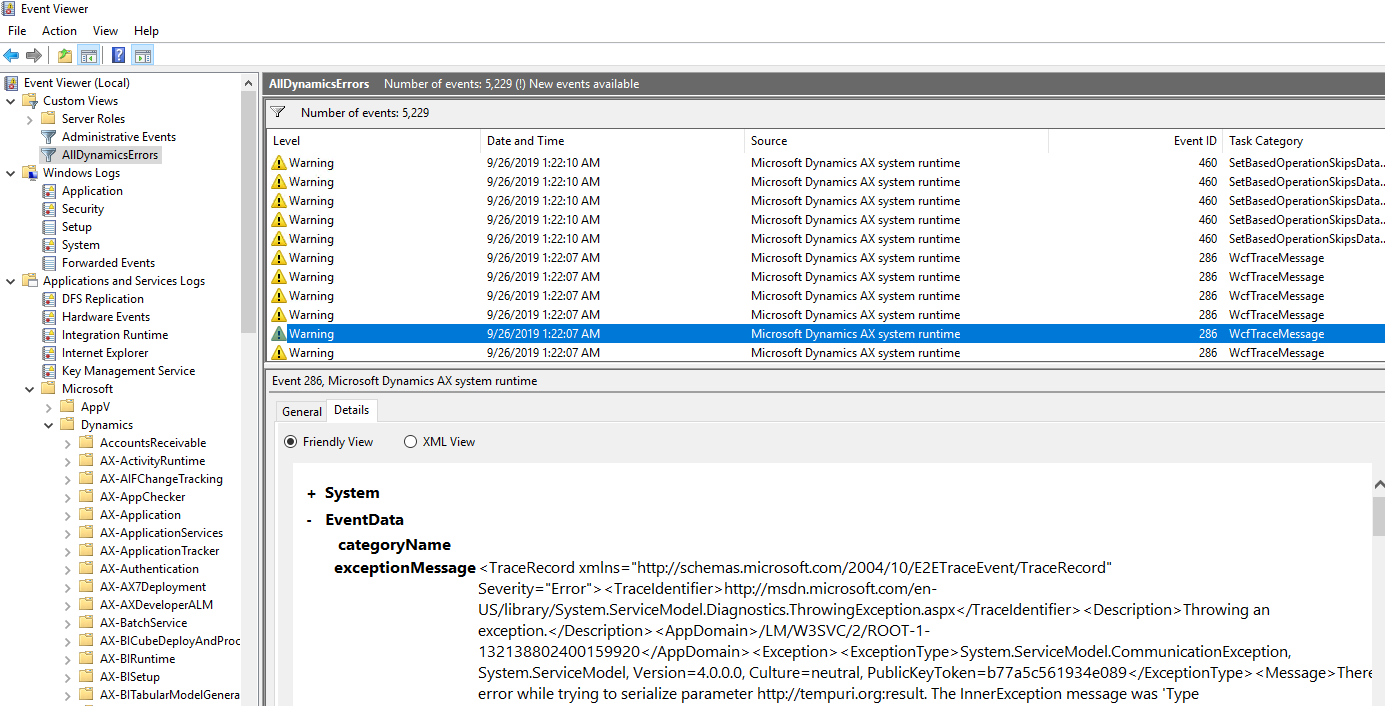Click the Hardware Events log icon
The width and height of the screenshot is (1385, 706).
pyautogui.click(x=48, y=317)
